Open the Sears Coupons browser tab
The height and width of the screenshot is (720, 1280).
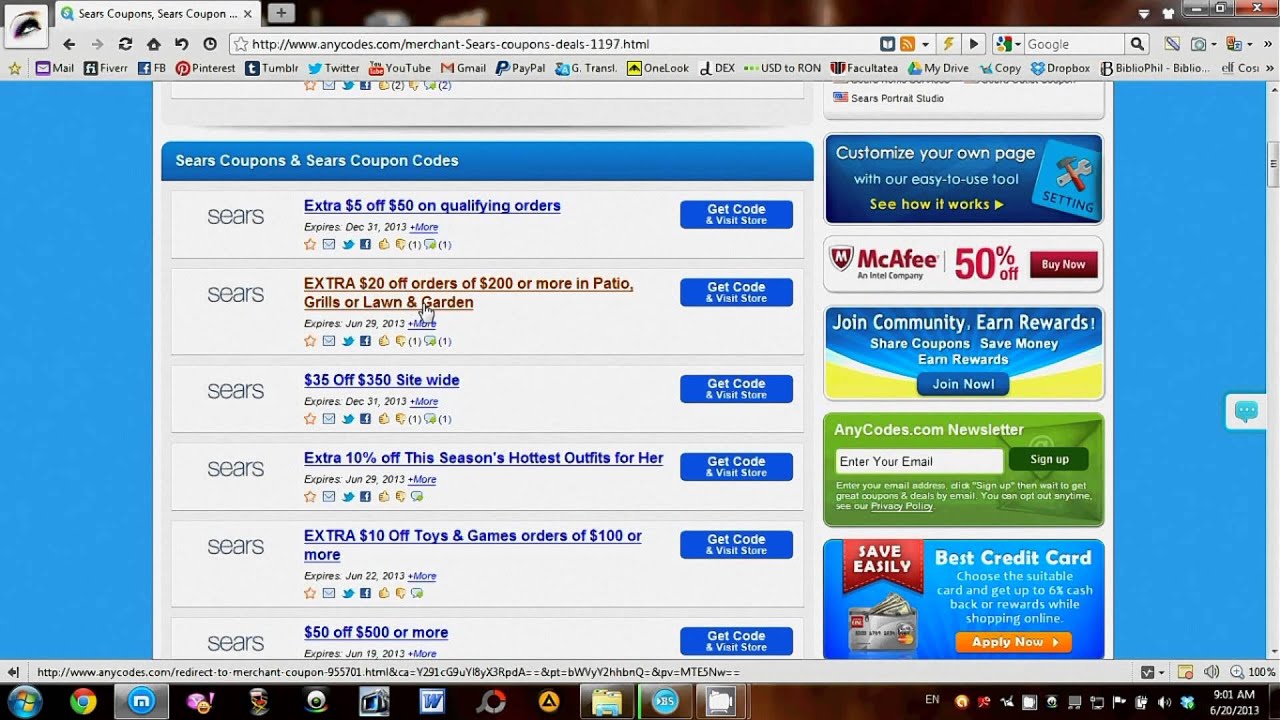click(156, 14)
